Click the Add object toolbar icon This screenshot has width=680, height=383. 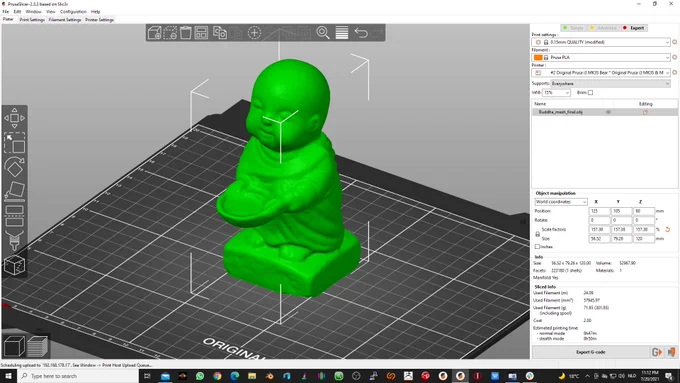pos(154,33)
